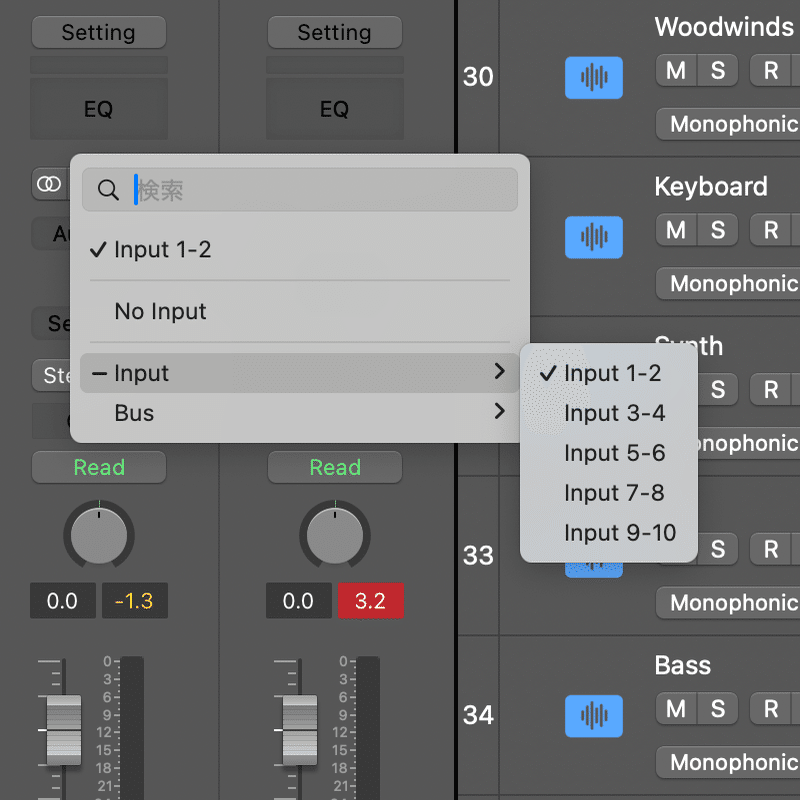Click the Keyboard track waveform icon
The image size is (800, 800).
(x=593, y=237)
